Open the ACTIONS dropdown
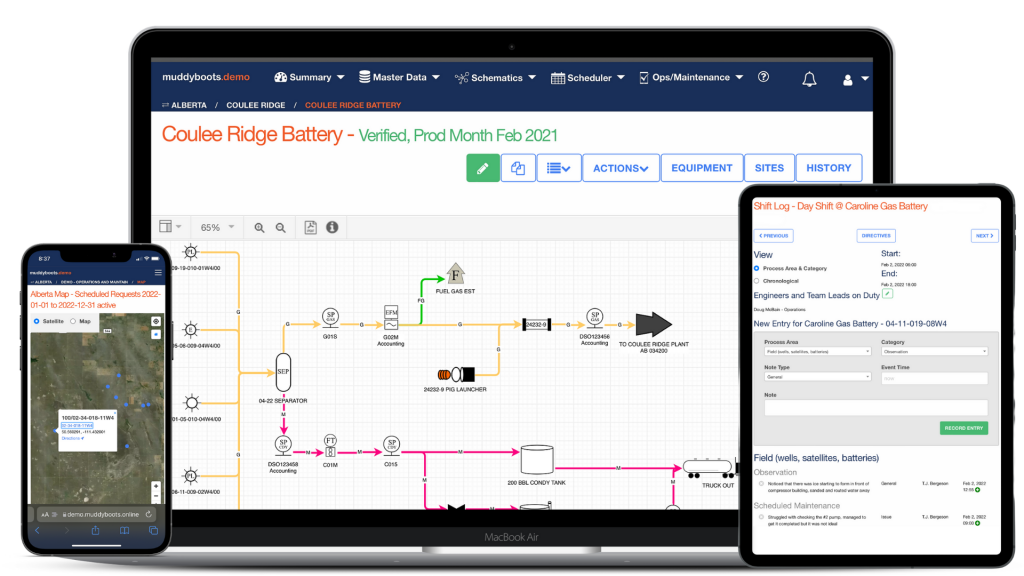The image size is (1024, 576). click(x=620, y=168)
